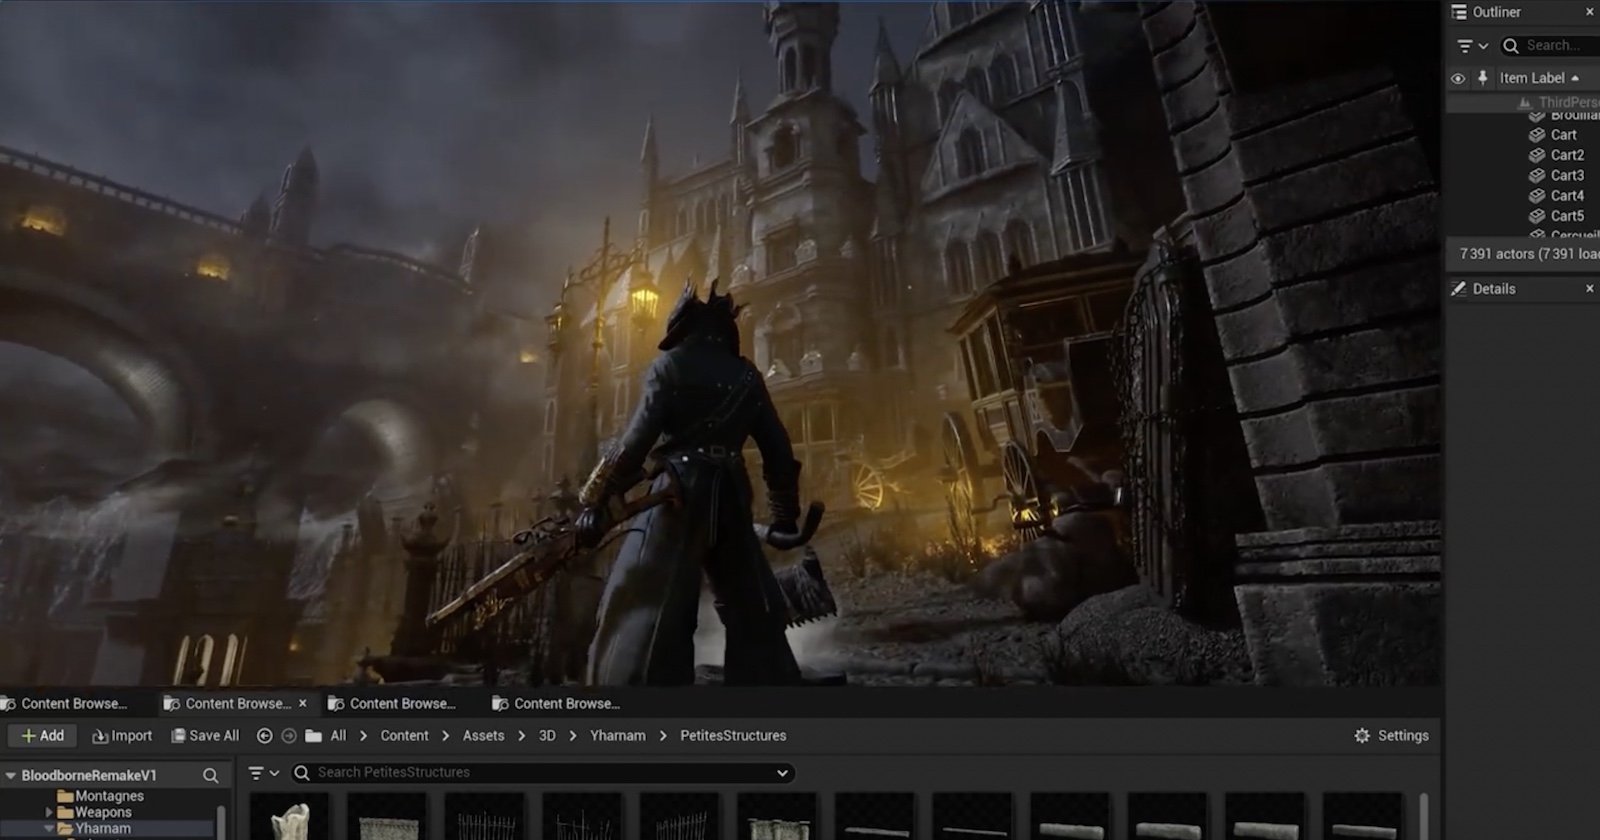
Task: Select the Cart4 actor in Outliner
Action: 1567,196
